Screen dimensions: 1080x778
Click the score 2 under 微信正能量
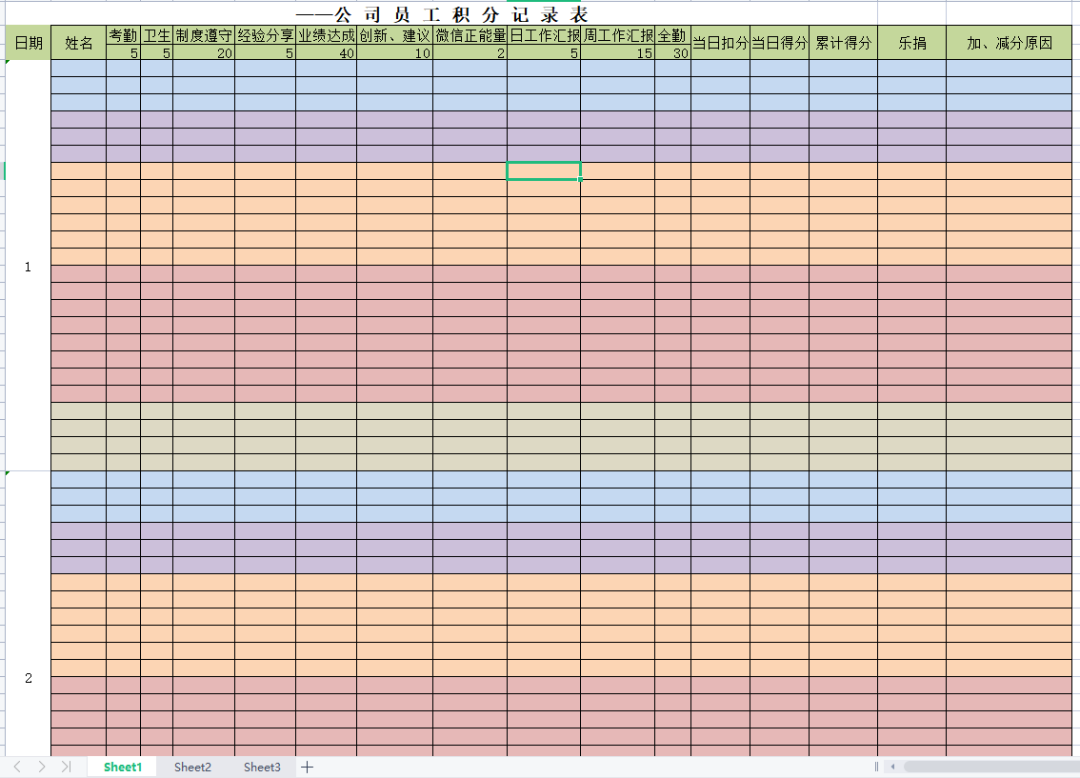(470, 53)
